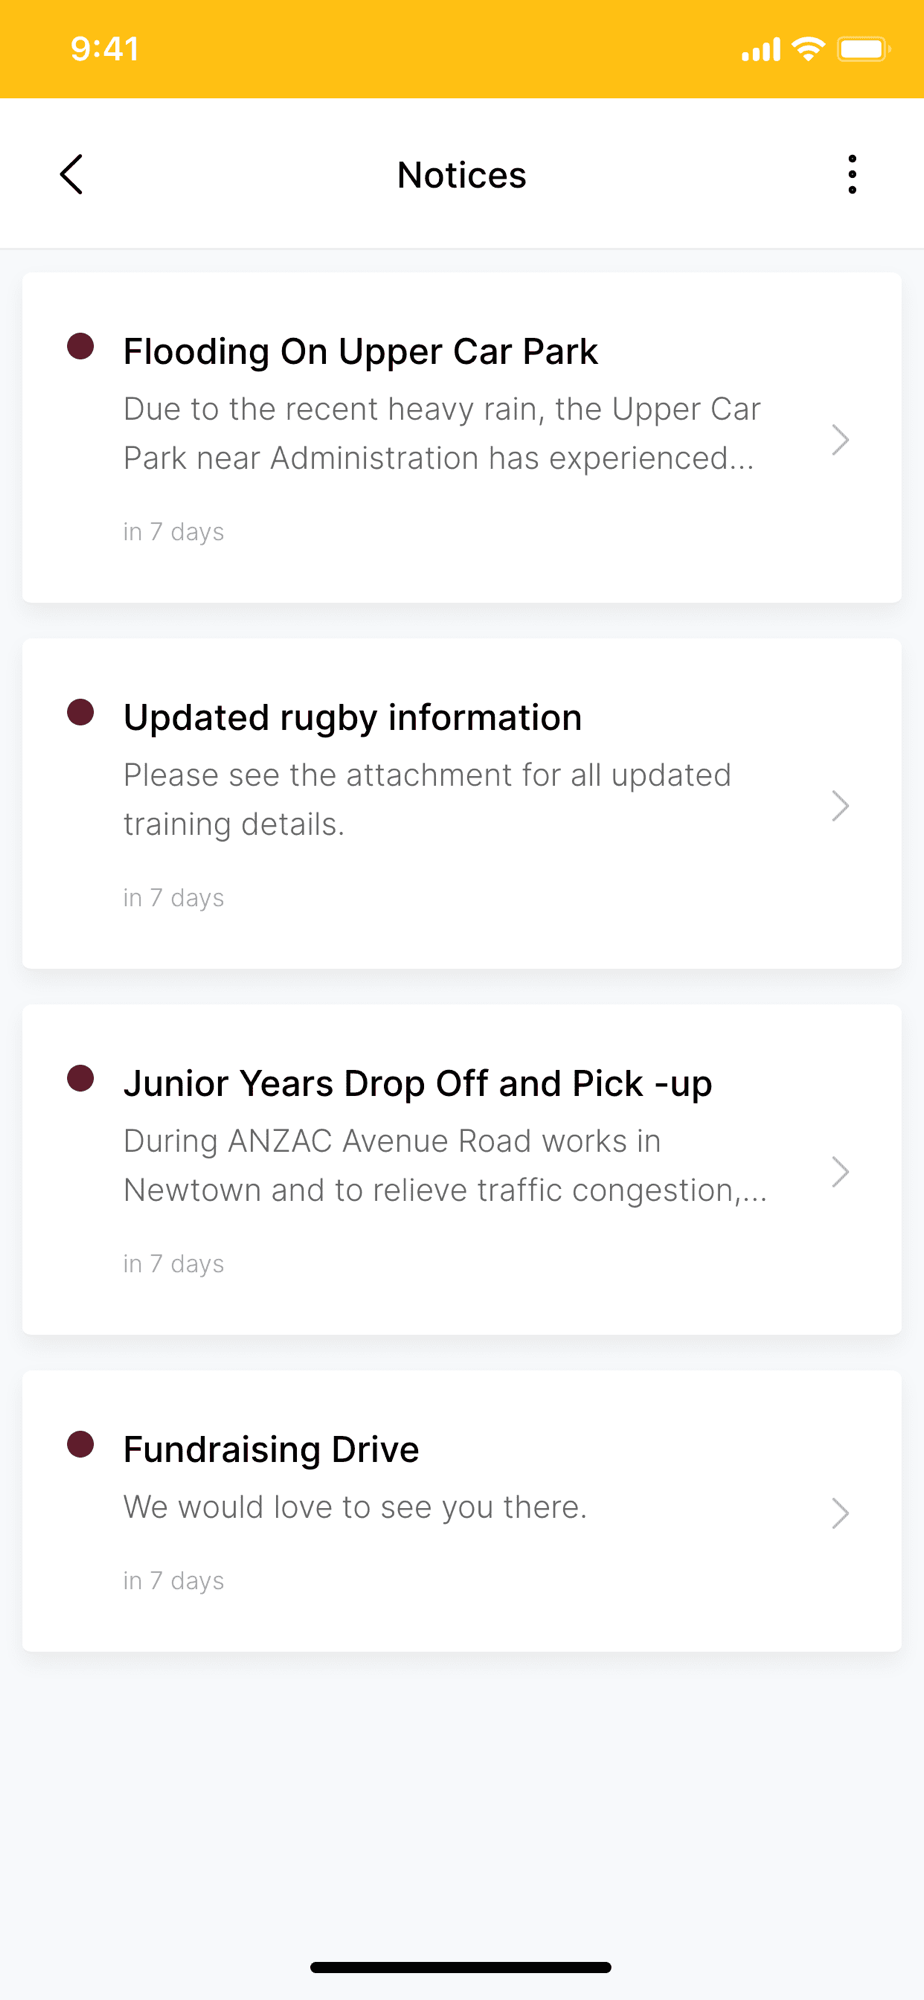Viewport: 924px width, 2000px height.
Task: Tap the back arrow icon
Action: coord(71,175)
